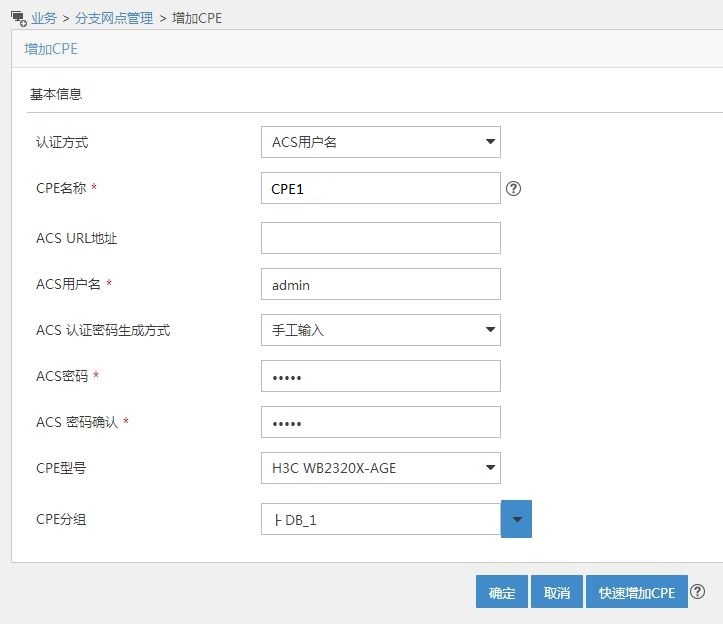Open CPE型号 dropdown showing H3C WB2320X-AGE
Screen dimensions: 723x624
tap(381, 468)
